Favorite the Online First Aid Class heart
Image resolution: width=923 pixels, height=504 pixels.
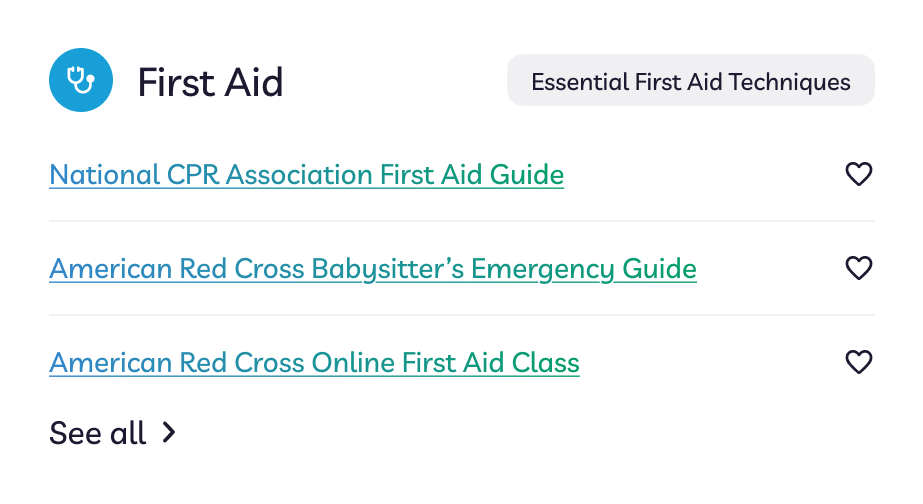(x=858, y=362)
